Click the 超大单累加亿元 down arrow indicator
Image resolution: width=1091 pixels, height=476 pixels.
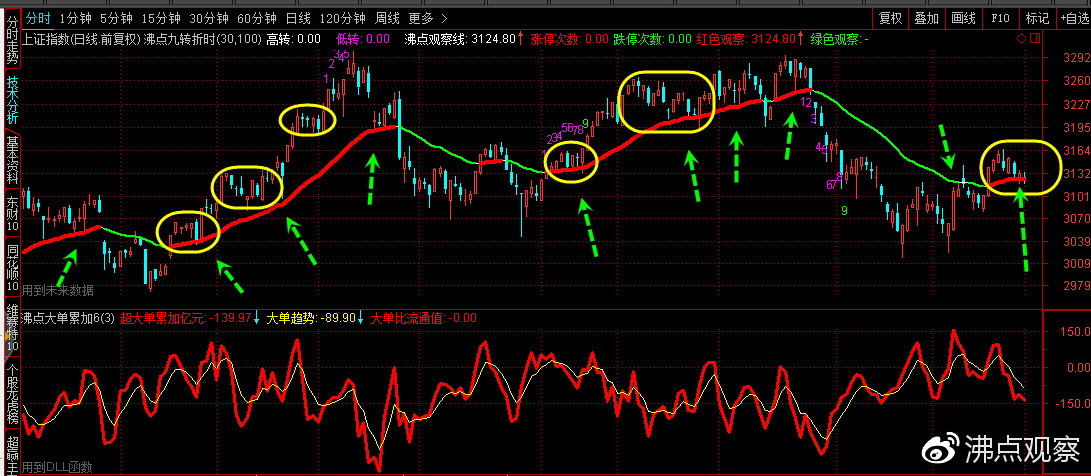pos(257,318)
